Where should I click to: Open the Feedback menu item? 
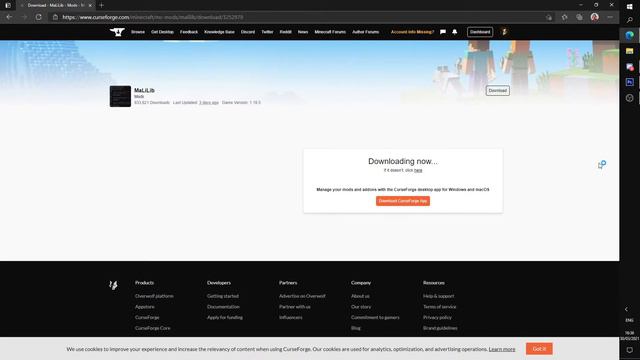pyautogui.click(x=189, y=32)
